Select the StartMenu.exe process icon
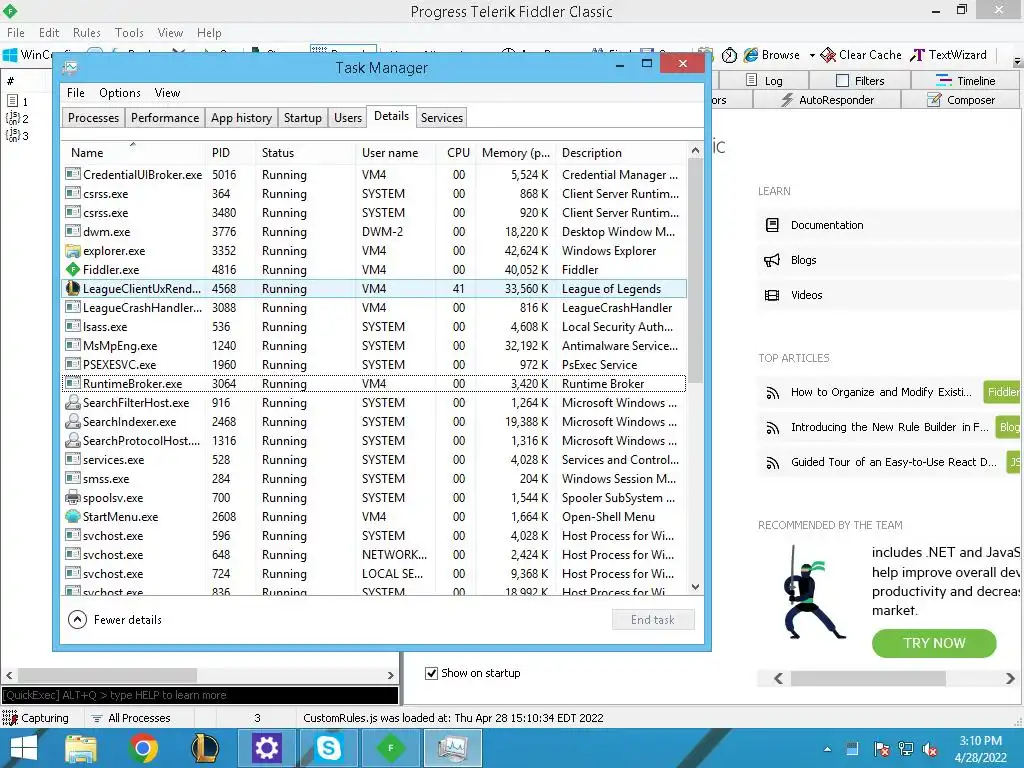This screenshot has height=768, width=1024. click(x=72, y=517)
